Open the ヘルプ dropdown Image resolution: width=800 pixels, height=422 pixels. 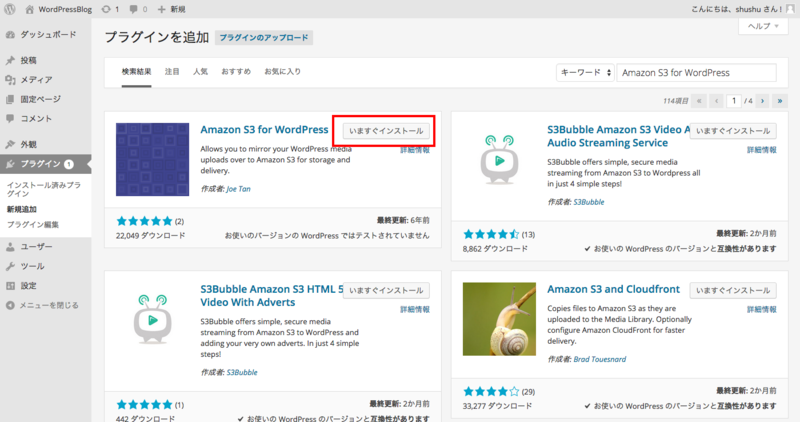point(763,26)
